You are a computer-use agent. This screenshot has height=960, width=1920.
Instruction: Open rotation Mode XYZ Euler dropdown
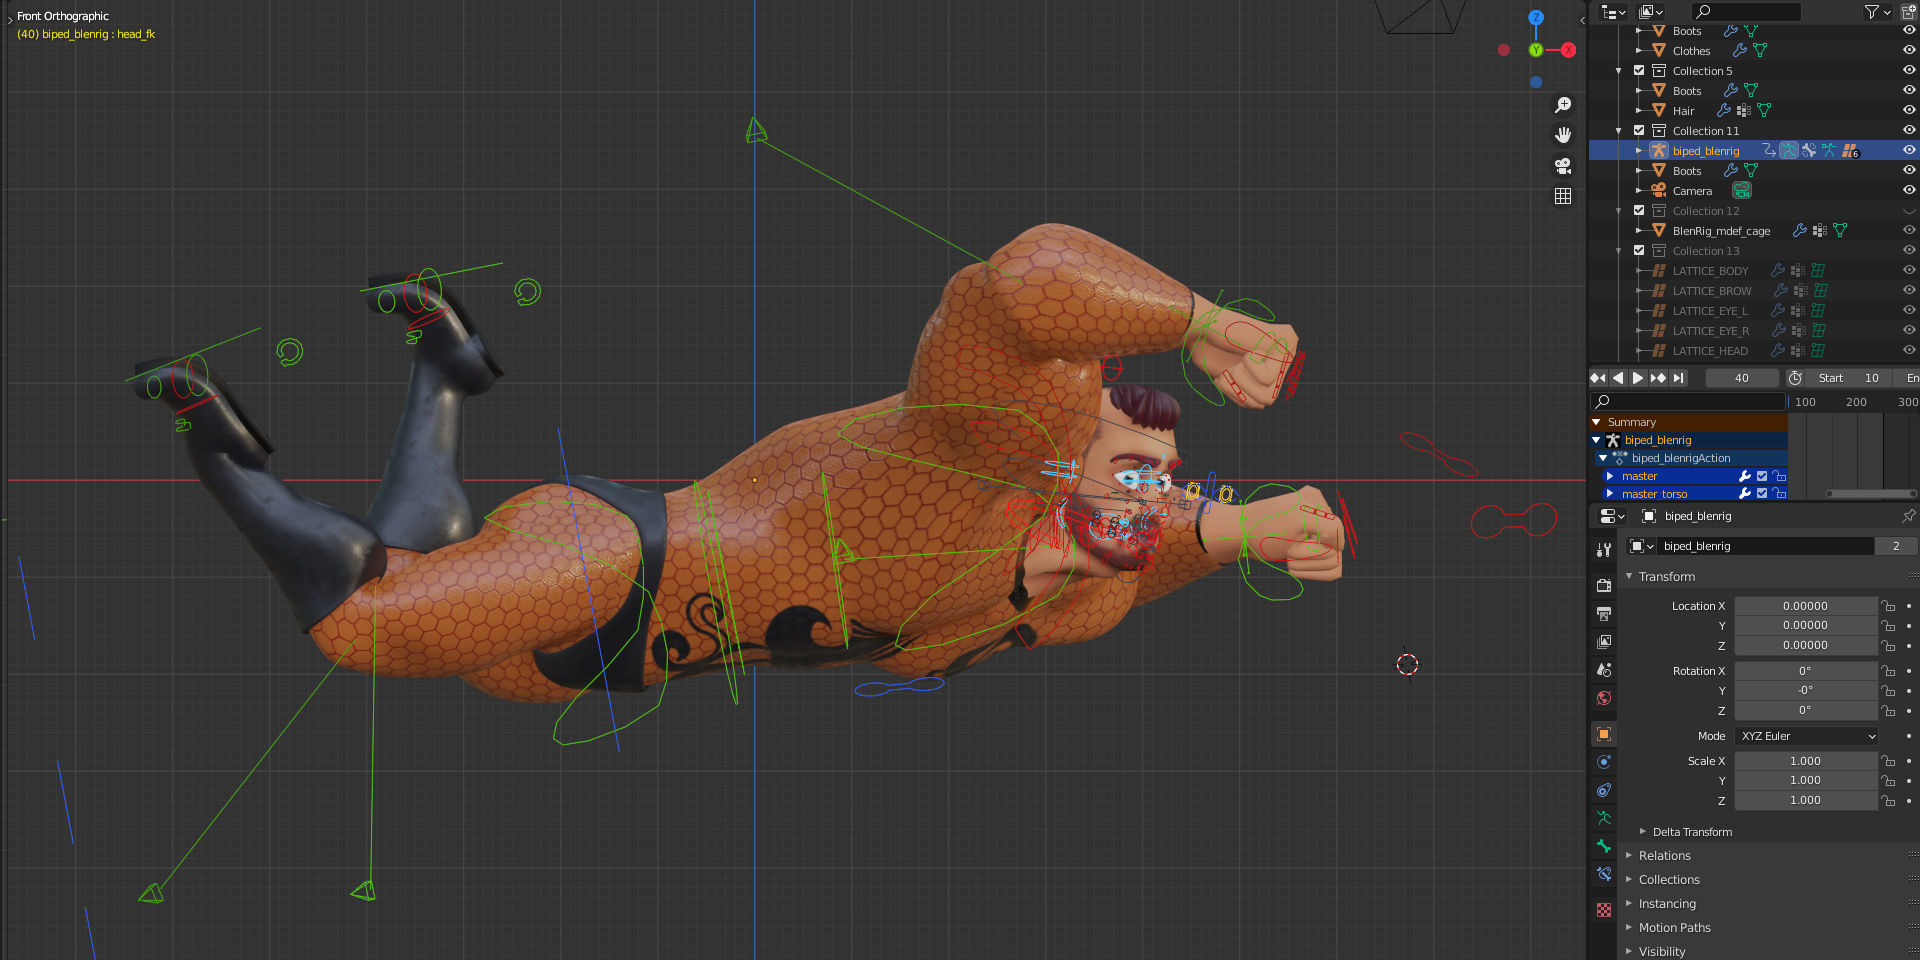pos(1808,736)
